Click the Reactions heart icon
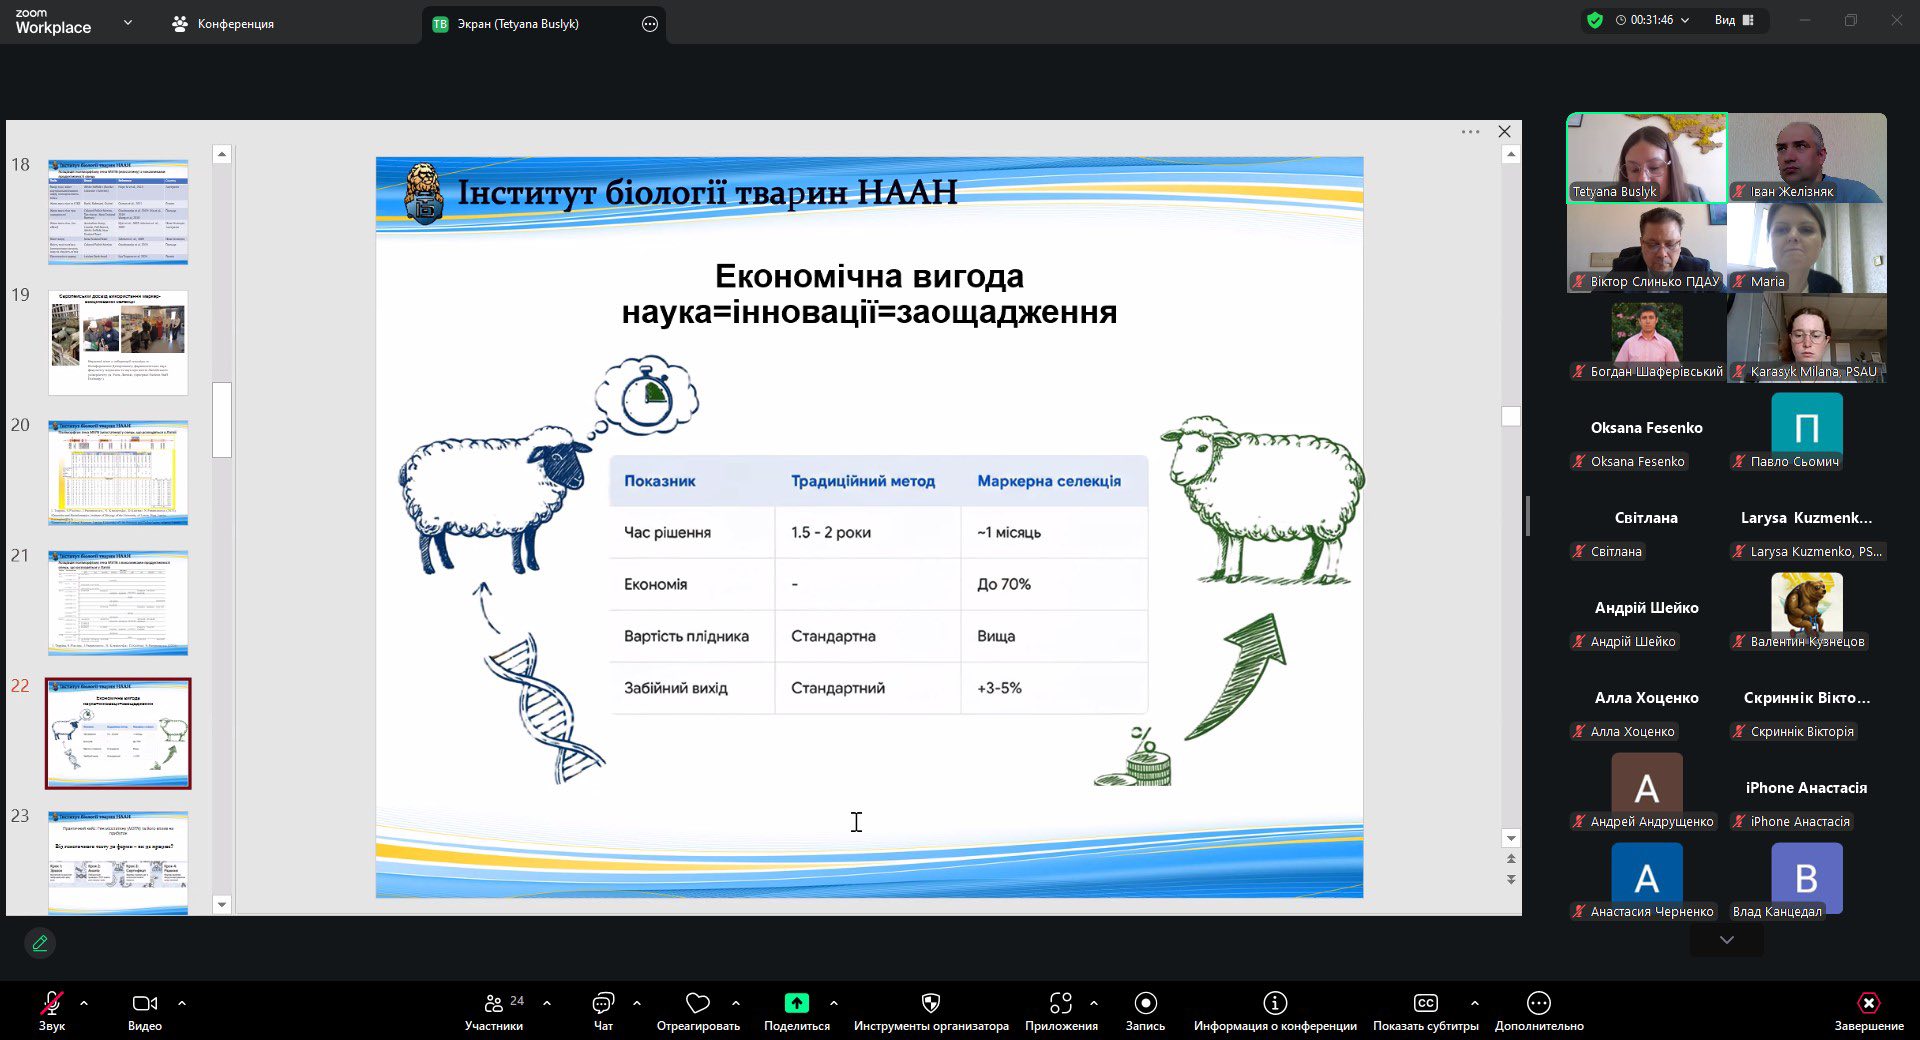 coord(698,1004)
